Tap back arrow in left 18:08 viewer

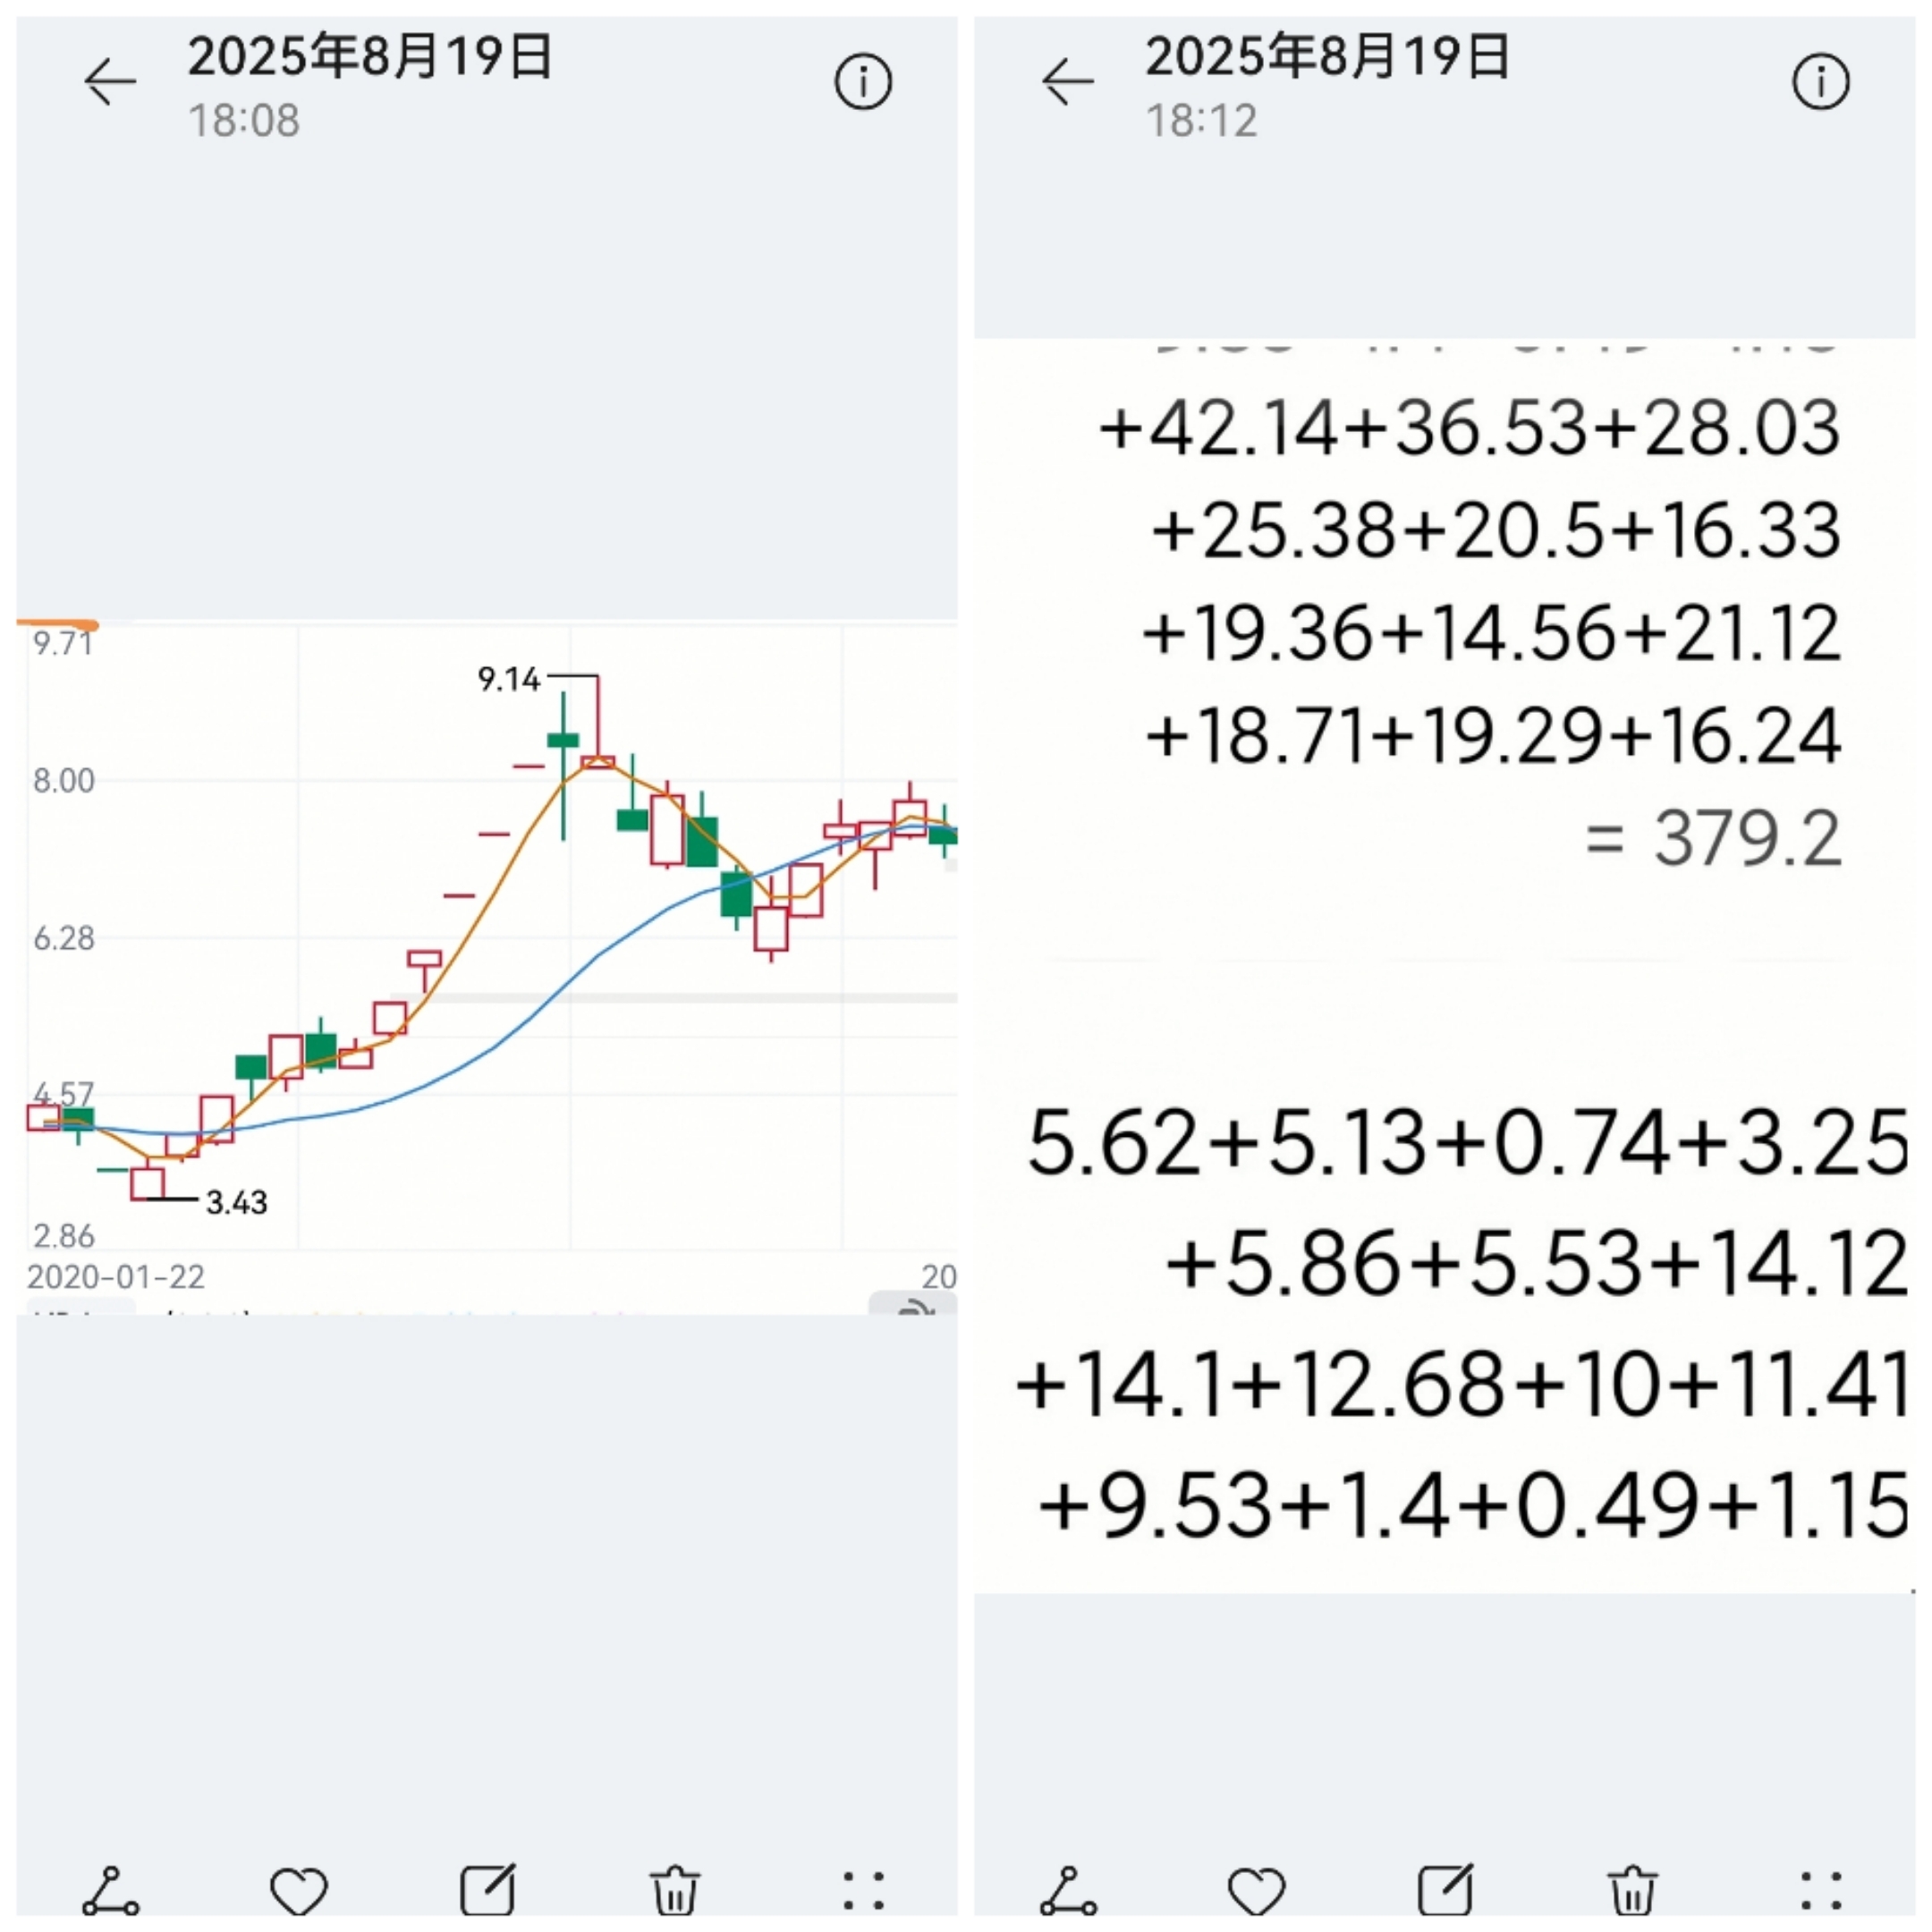click(x=110, y=82)
